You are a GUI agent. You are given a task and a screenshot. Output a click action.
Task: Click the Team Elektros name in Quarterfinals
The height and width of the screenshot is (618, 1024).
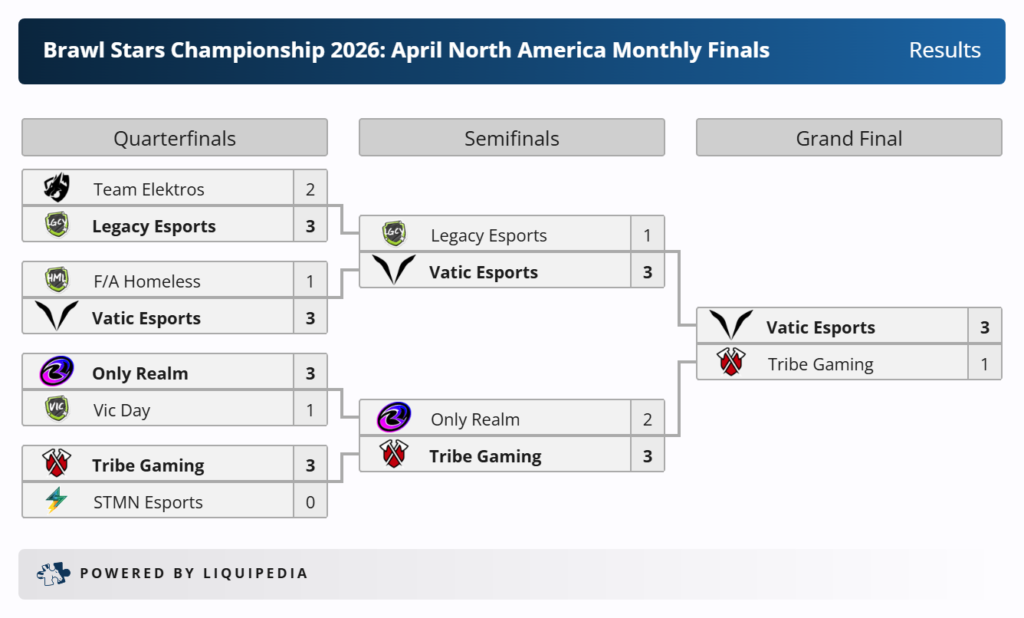pos(149,189)
